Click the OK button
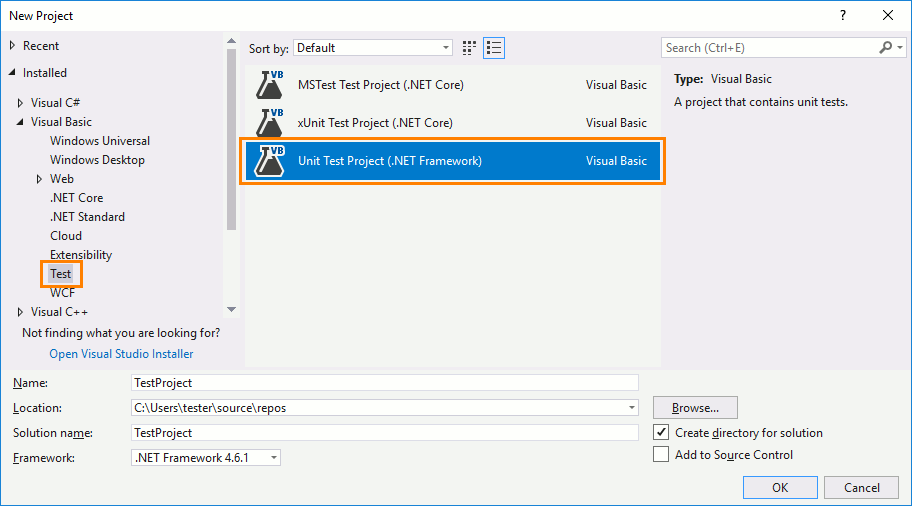Viewport: 912px width, 506px height. coord(780,487)
